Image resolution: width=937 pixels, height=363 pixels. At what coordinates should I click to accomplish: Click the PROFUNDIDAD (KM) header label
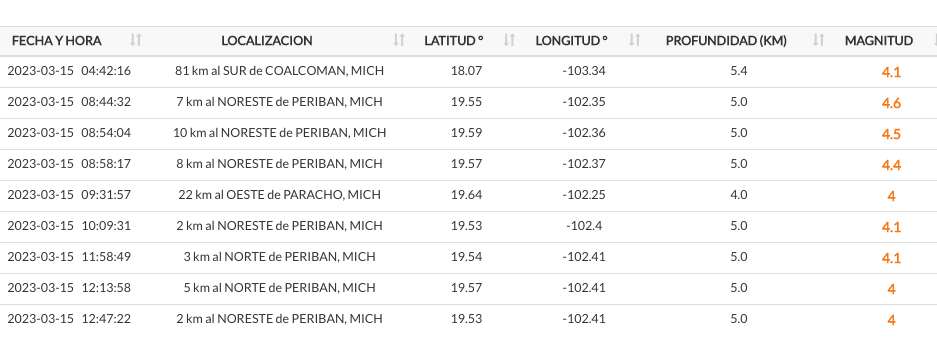pyautogui.click(x=726, y=41)
